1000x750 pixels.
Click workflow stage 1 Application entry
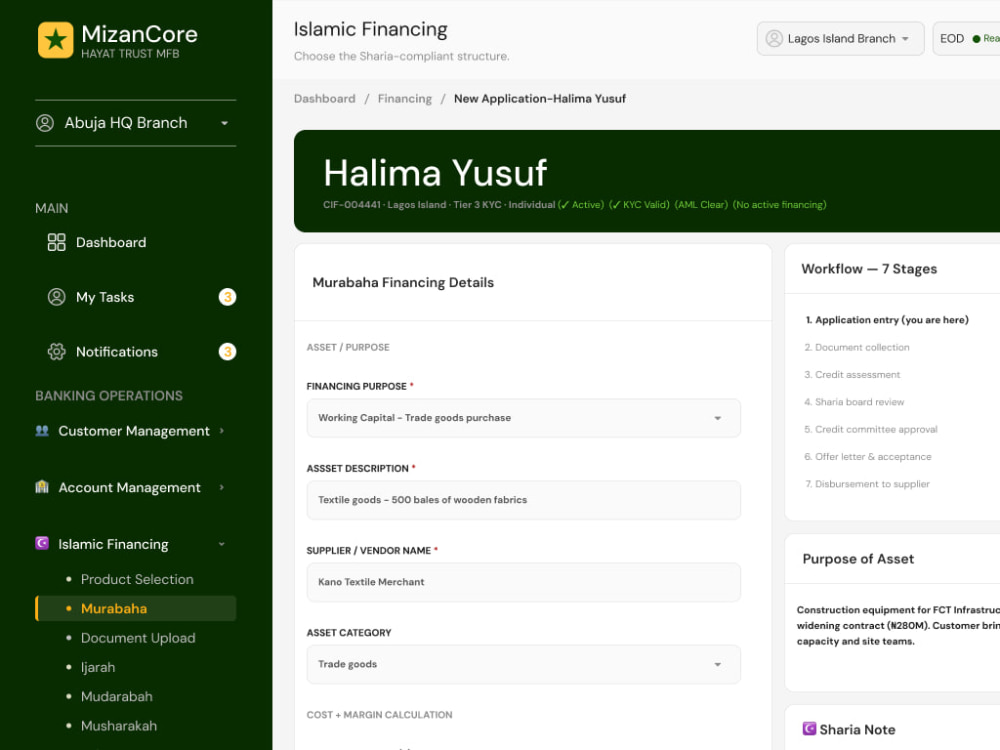click(886, 320)
